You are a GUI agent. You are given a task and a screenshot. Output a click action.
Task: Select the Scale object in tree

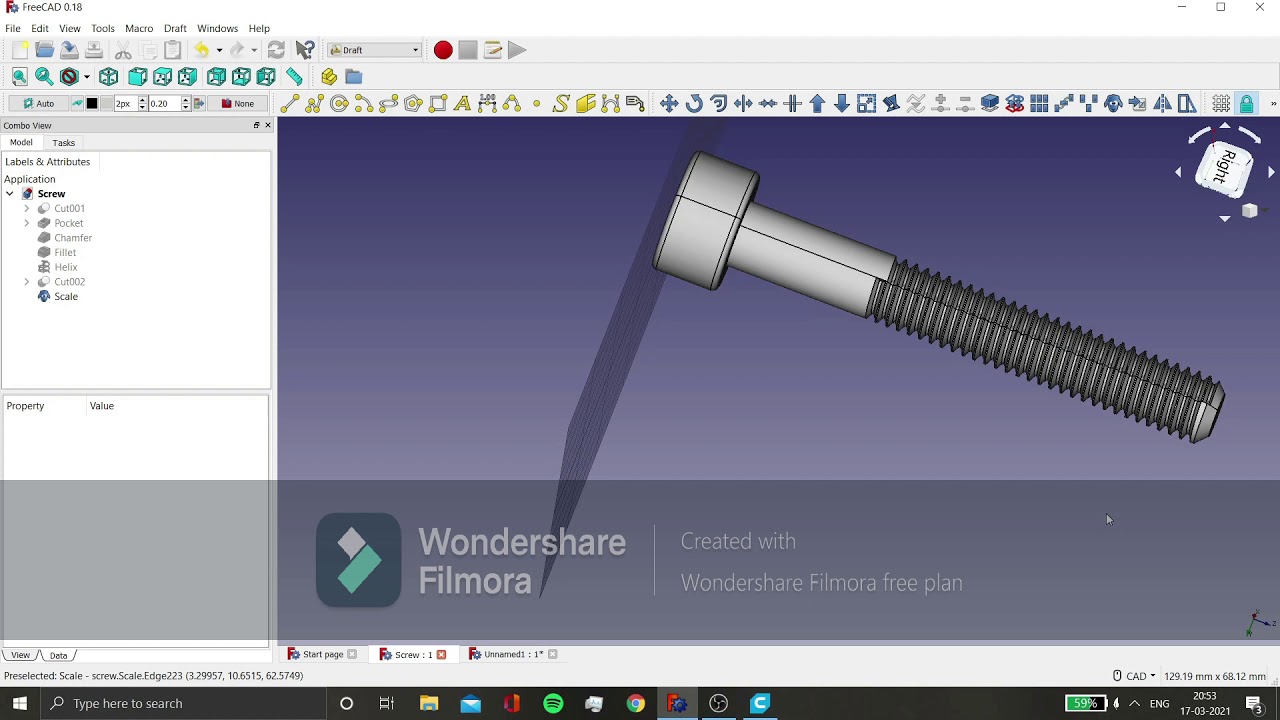click(66, 297)
